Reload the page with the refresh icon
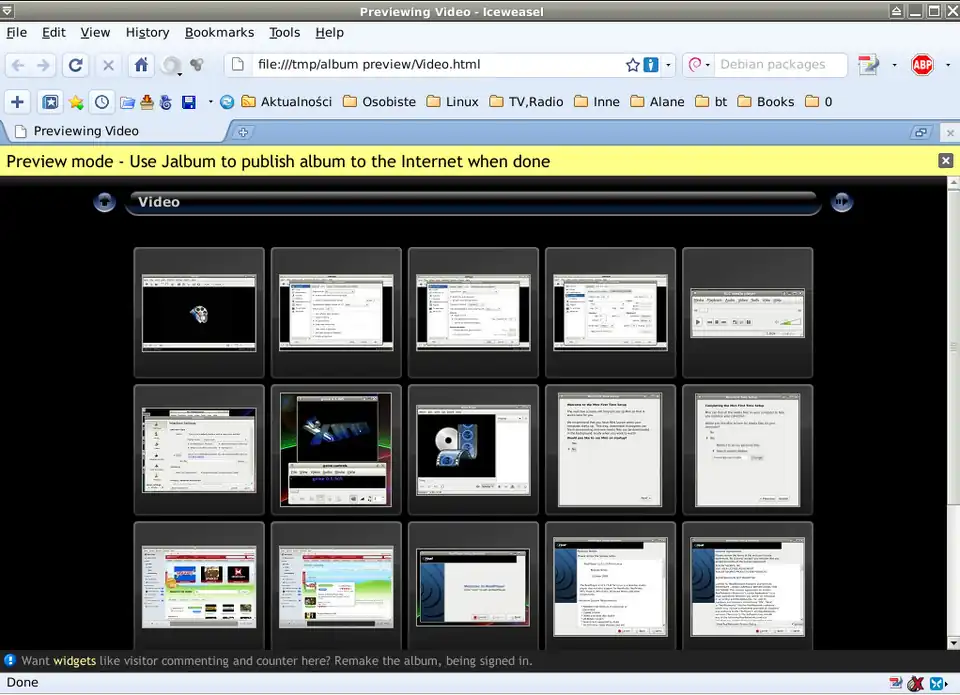The image size is (960, 695). click(x=75, y=65)
